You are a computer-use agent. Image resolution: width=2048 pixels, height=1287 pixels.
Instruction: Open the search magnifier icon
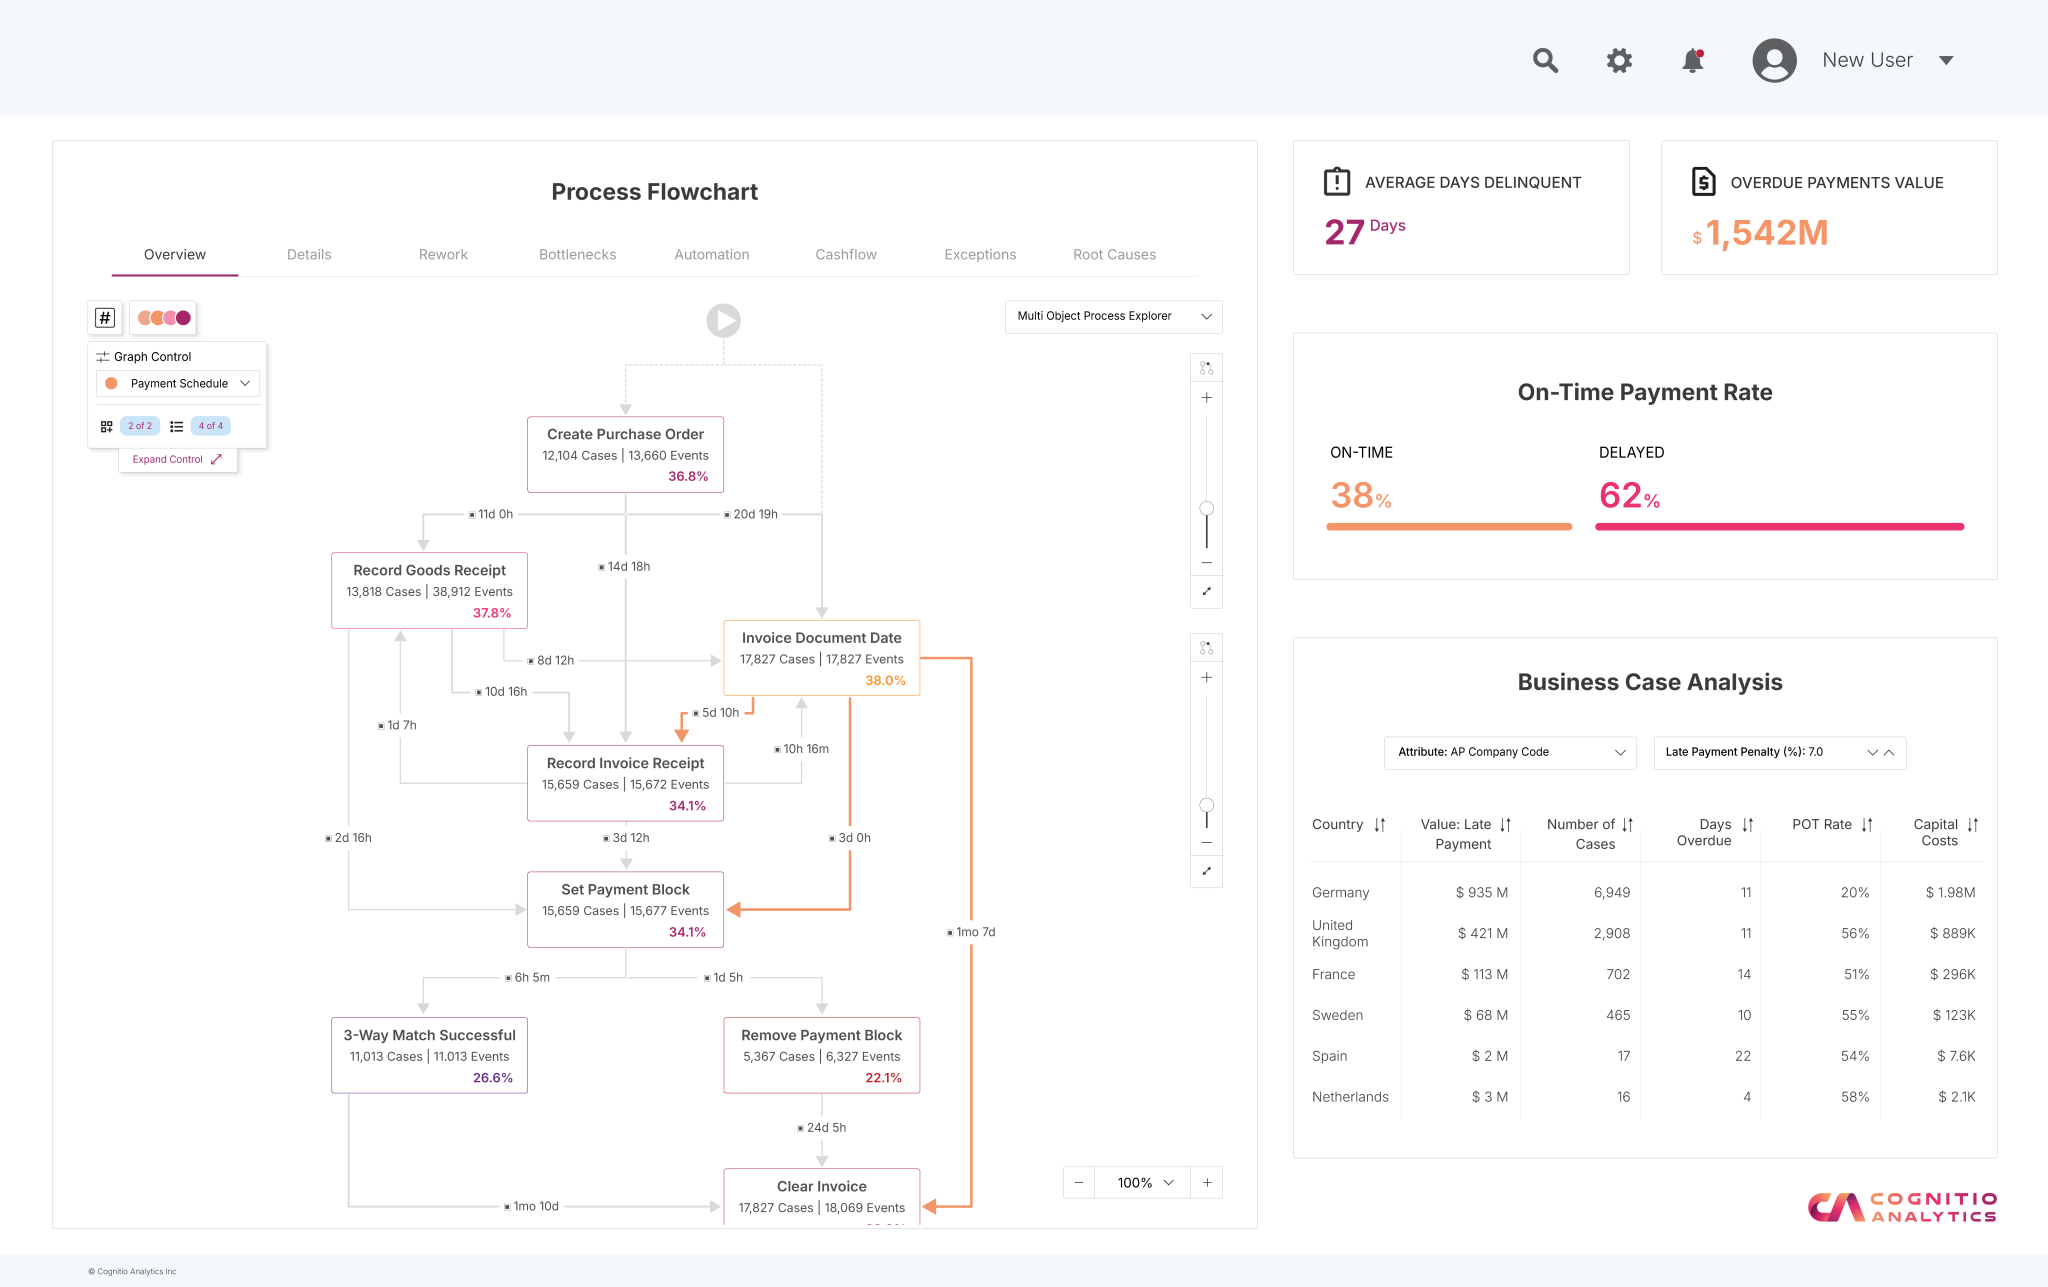[x=1545, y=60]
